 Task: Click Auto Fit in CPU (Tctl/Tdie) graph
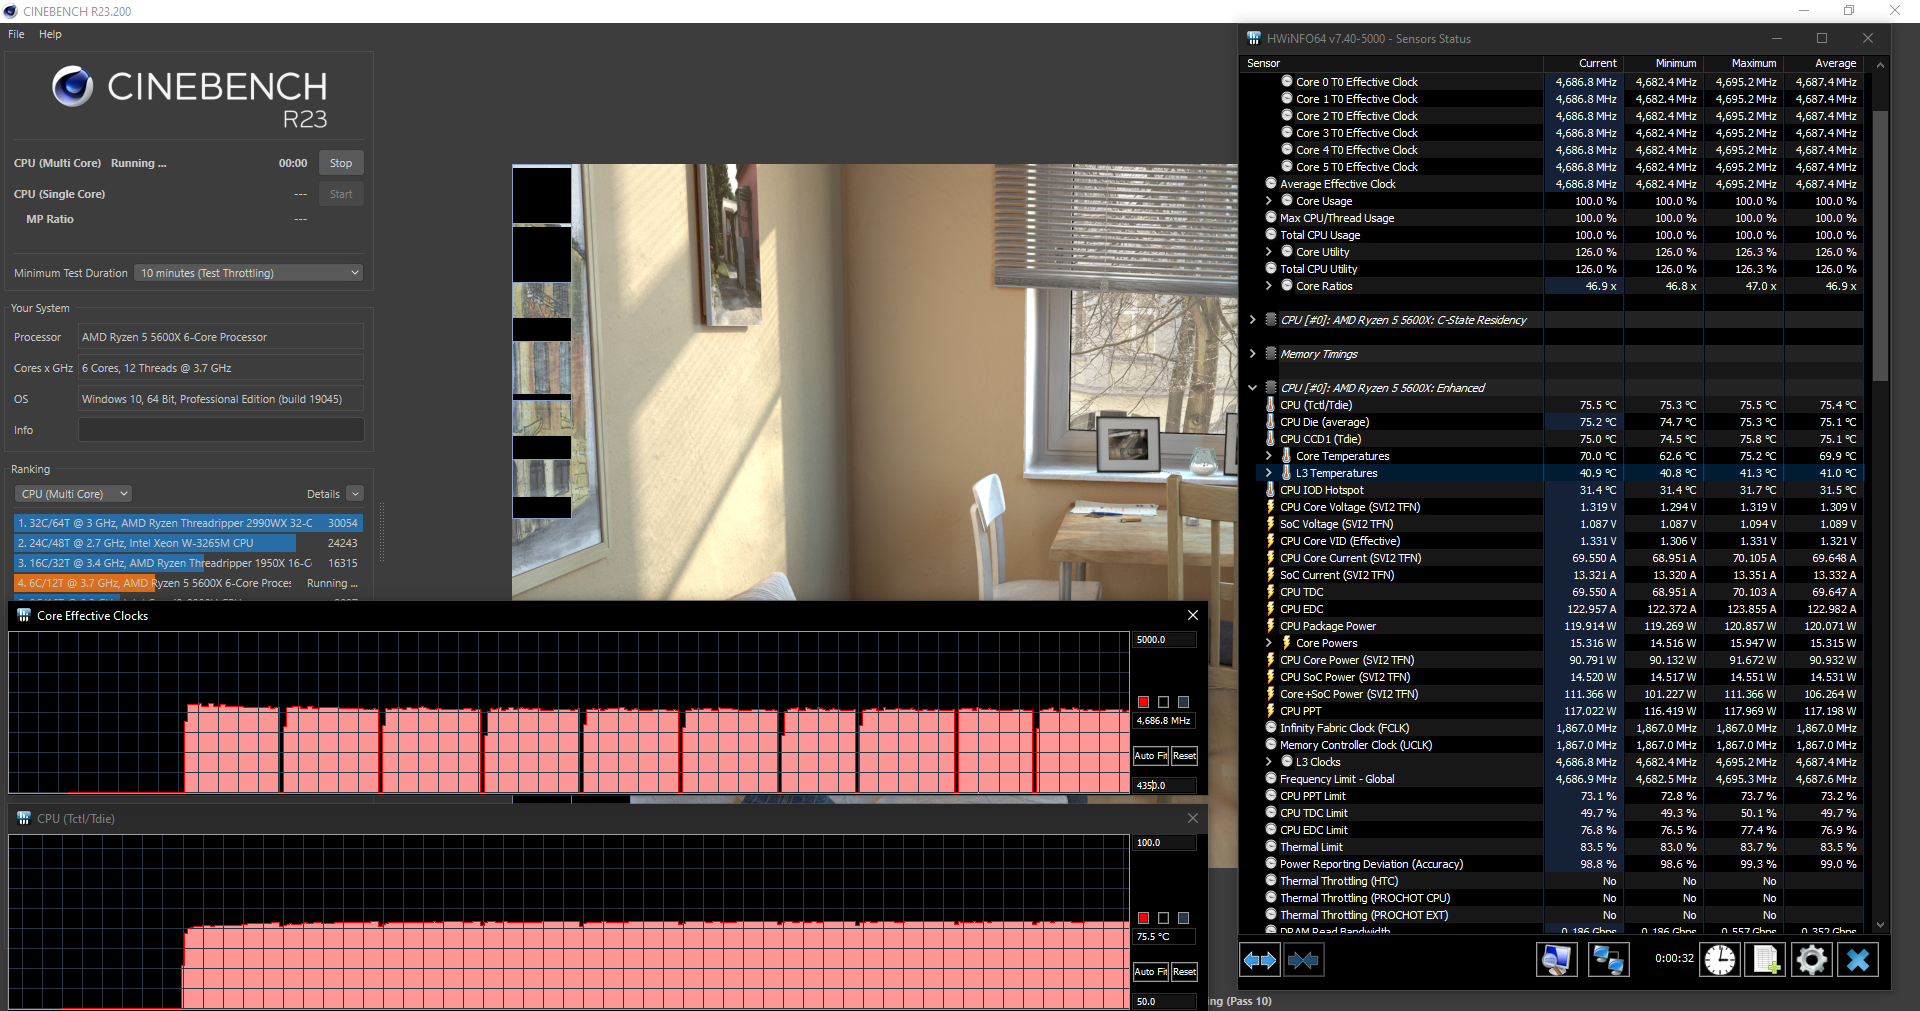pyautogui.click(x=1151, y=972)
